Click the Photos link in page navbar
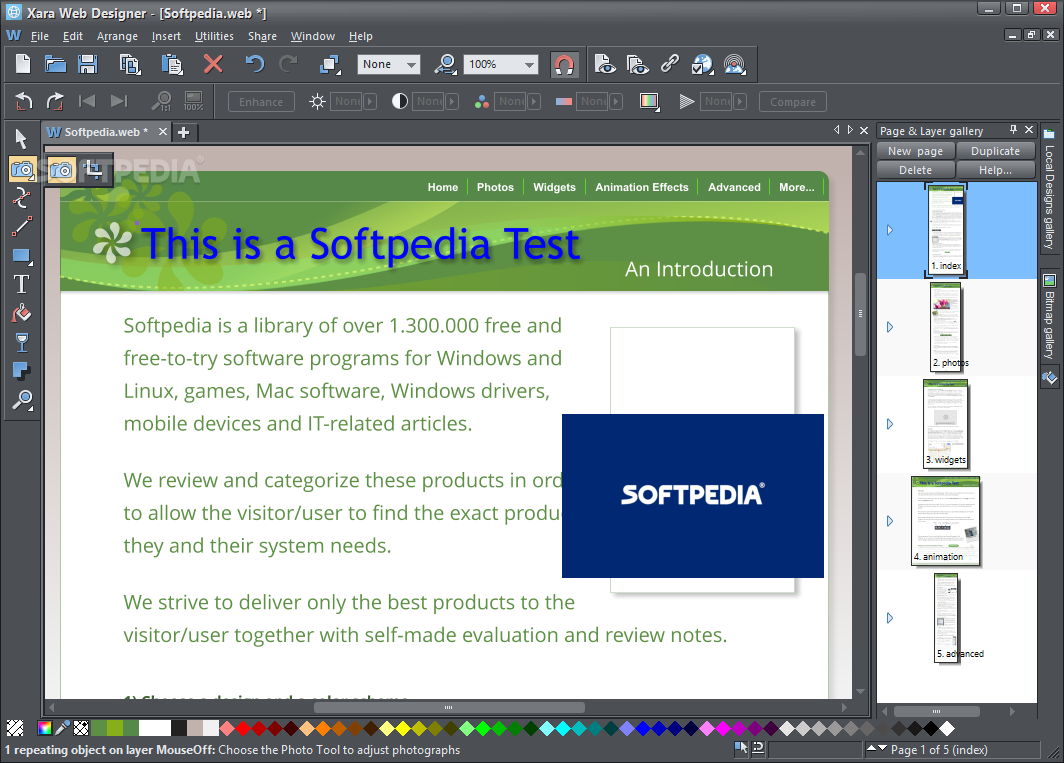Screen dimensions: 1064x763 [495, 187]
